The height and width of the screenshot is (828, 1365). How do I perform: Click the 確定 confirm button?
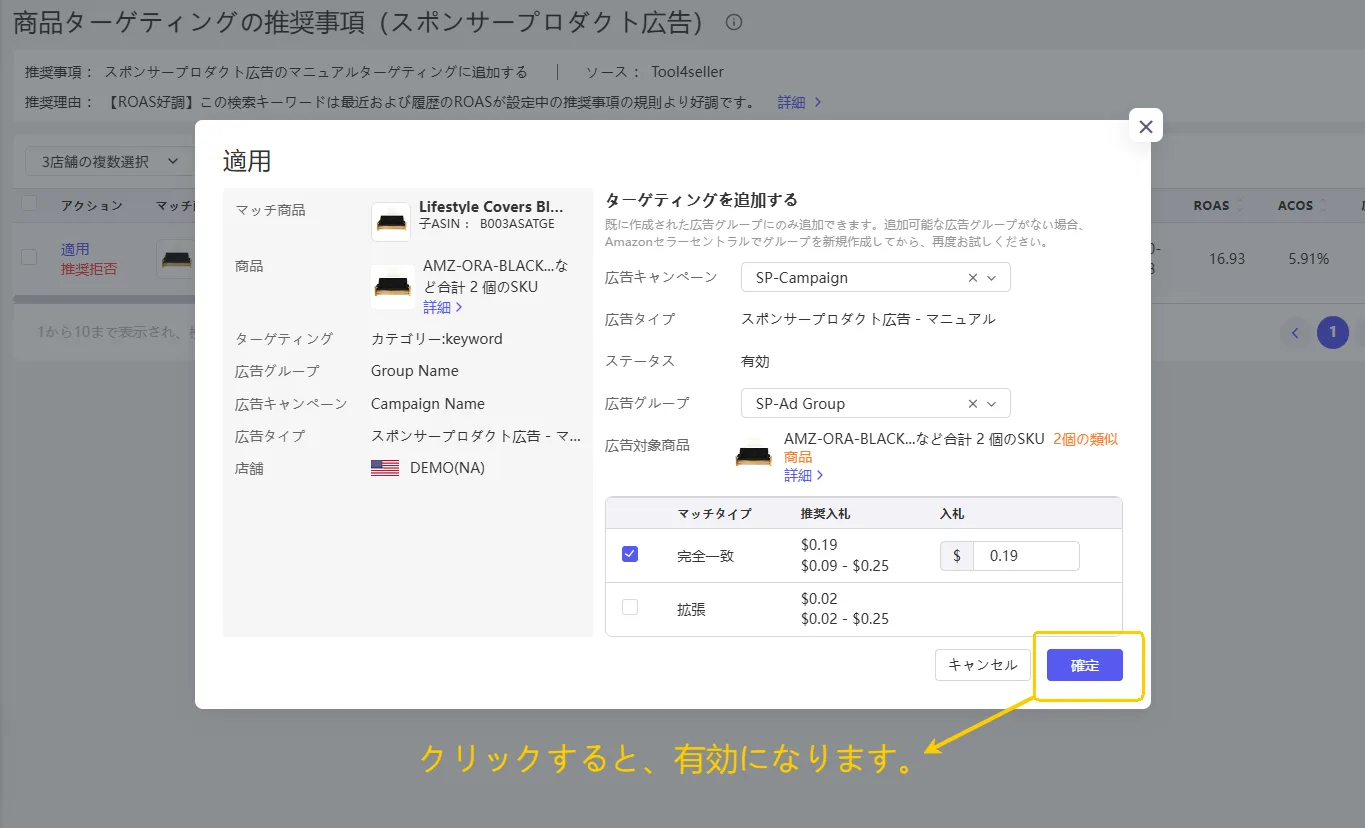coord(1085,665)
